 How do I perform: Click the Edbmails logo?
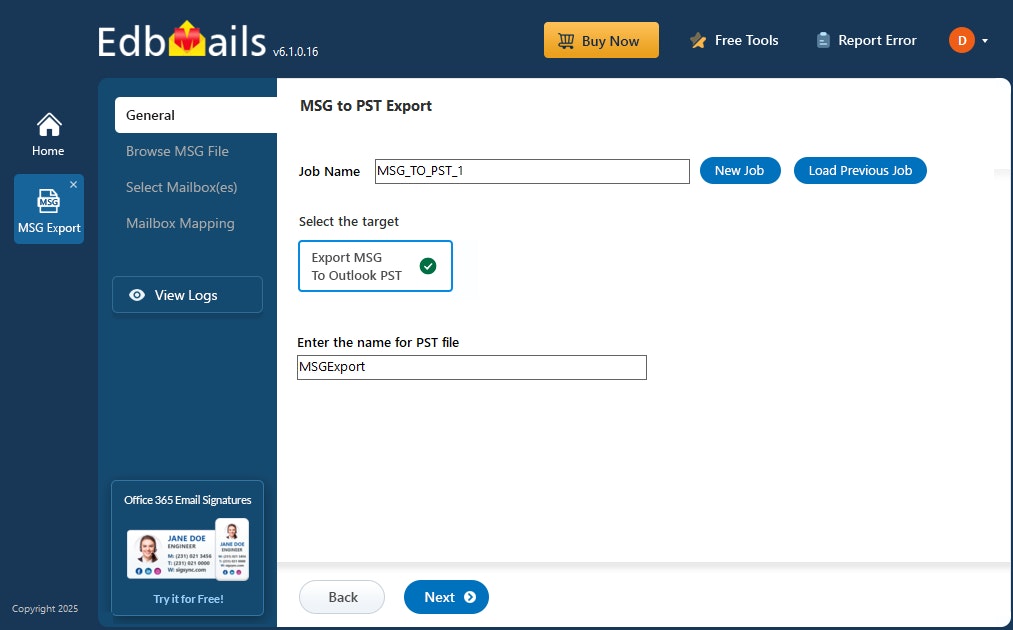(182, 40)
